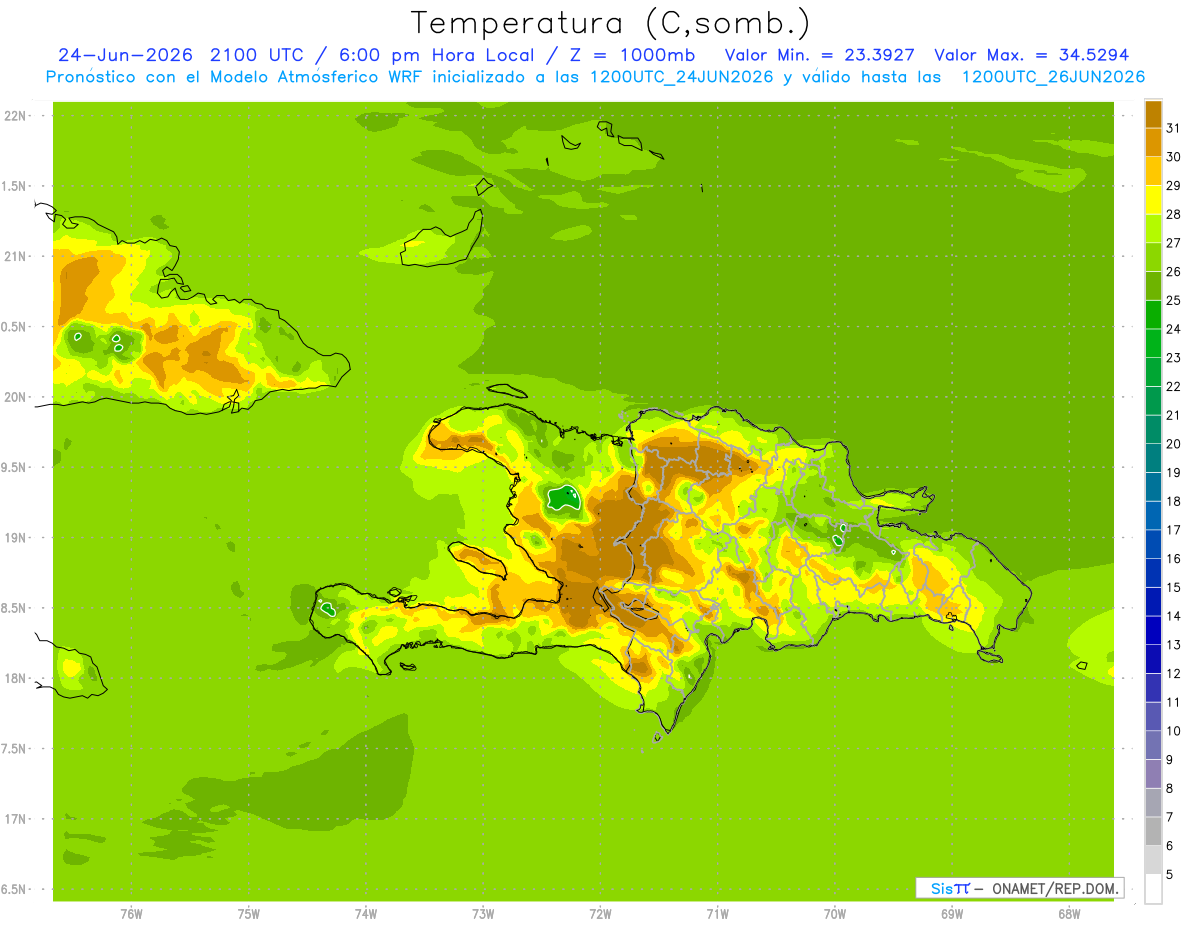Click the "70W" longitude label
The width and height of the screenshot is (1200, 927).
[x=835, y=914]
